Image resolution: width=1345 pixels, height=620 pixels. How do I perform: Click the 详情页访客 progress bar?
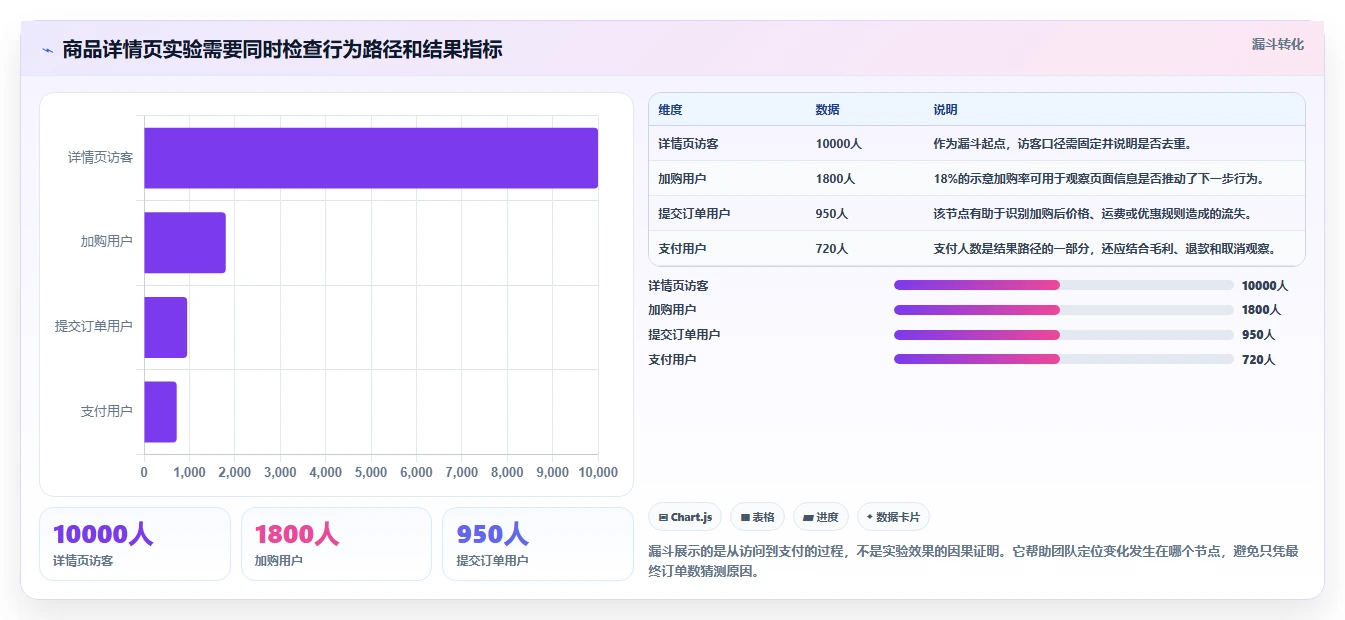[x=1063, y=286]
